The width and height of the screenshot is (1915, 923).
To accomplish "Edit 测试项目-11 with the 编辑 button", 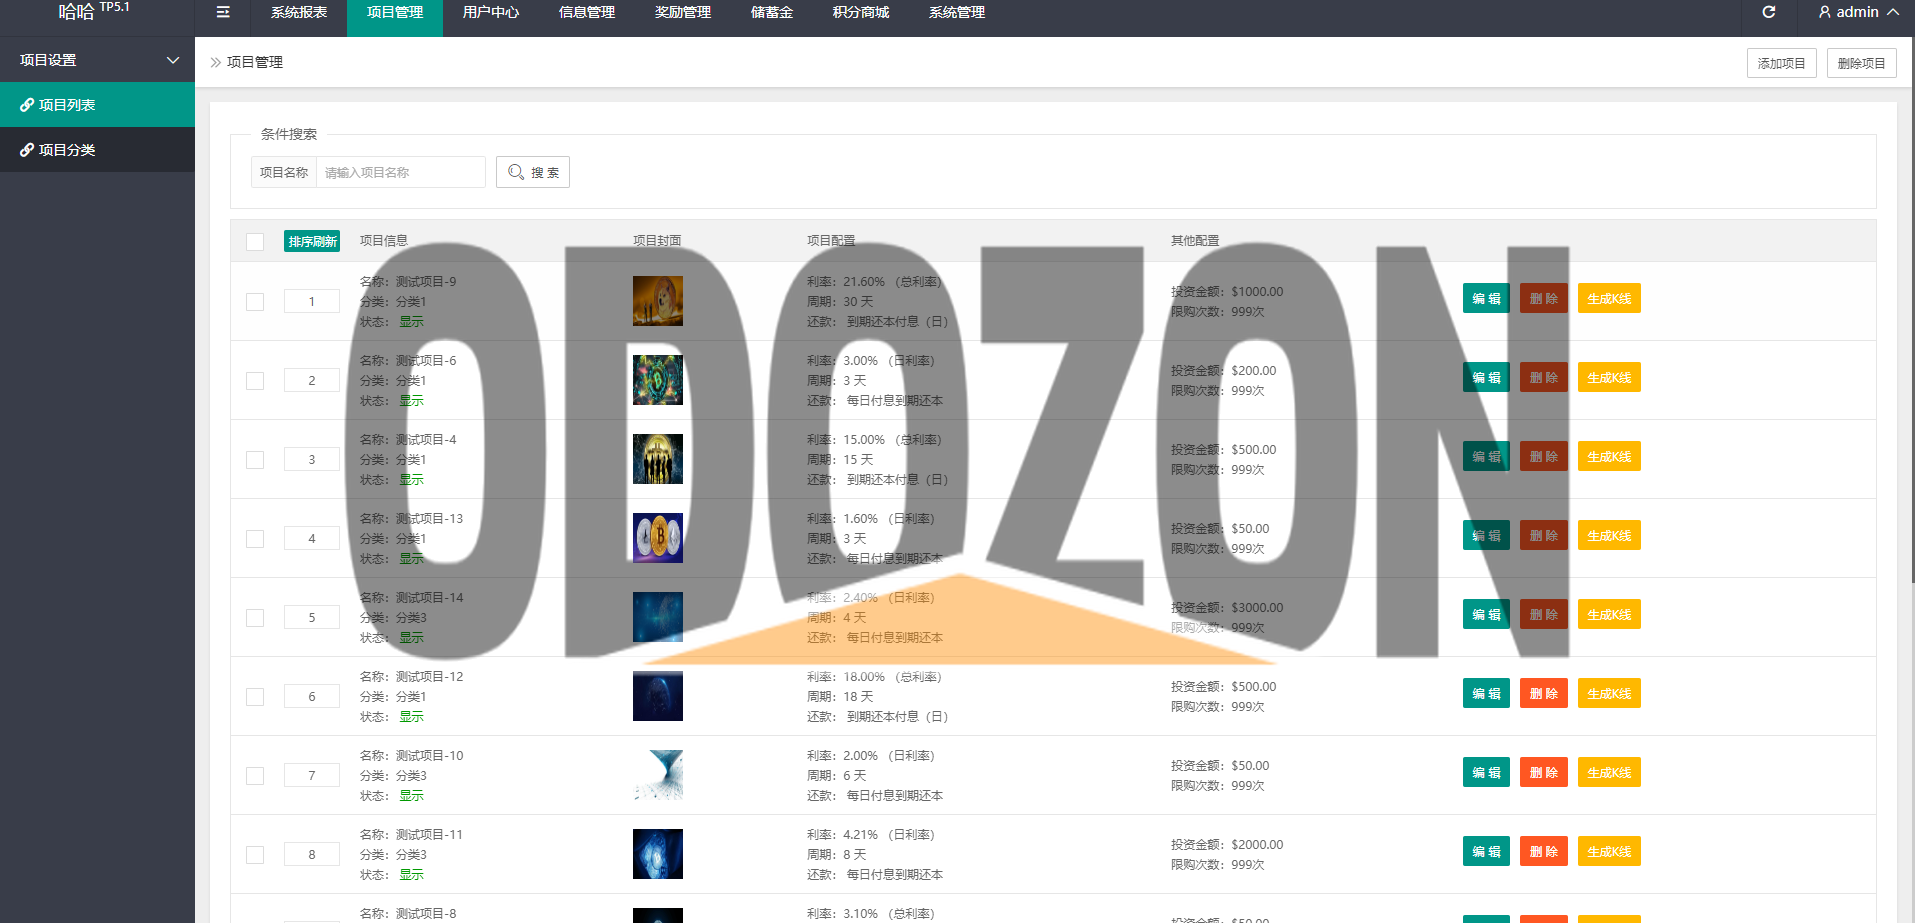I will [1486, 851].
